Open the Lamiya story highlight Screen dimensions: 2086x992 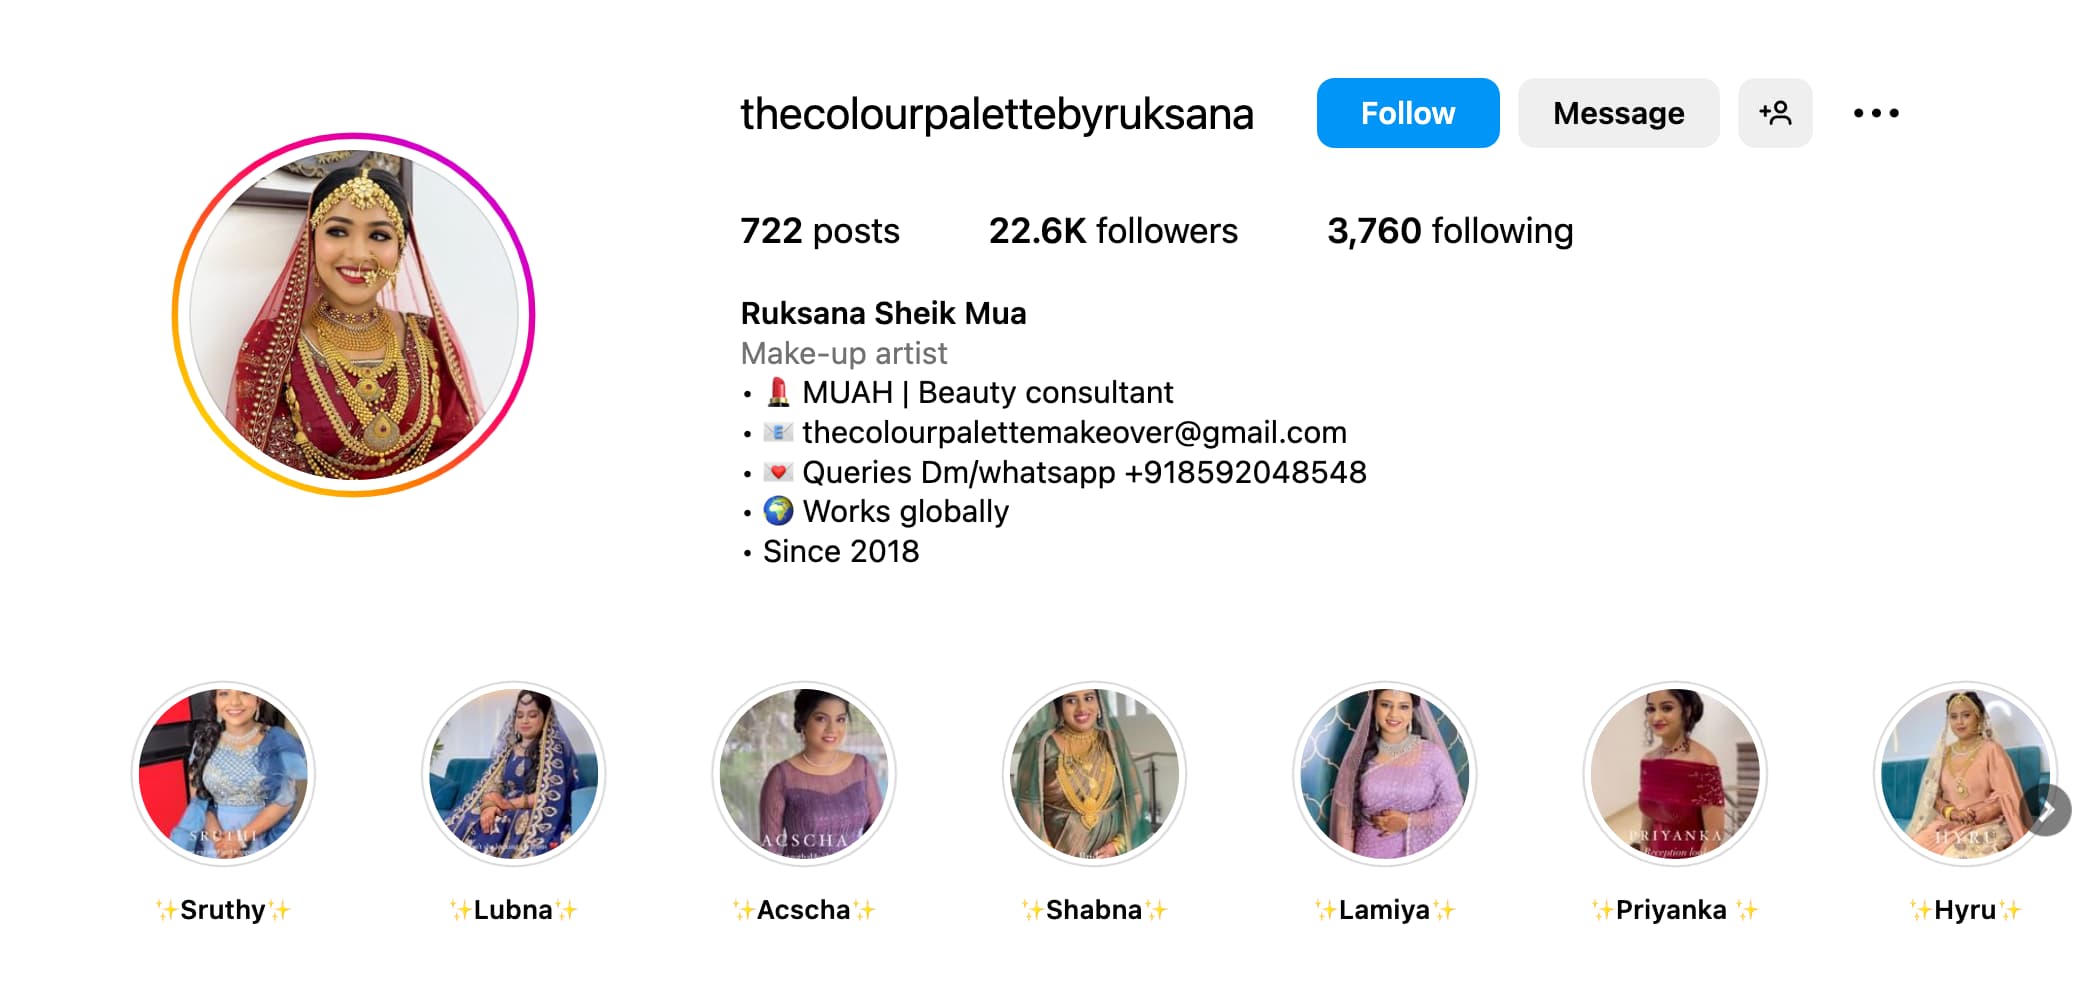pyautogui.click(x=1385, y=773)
